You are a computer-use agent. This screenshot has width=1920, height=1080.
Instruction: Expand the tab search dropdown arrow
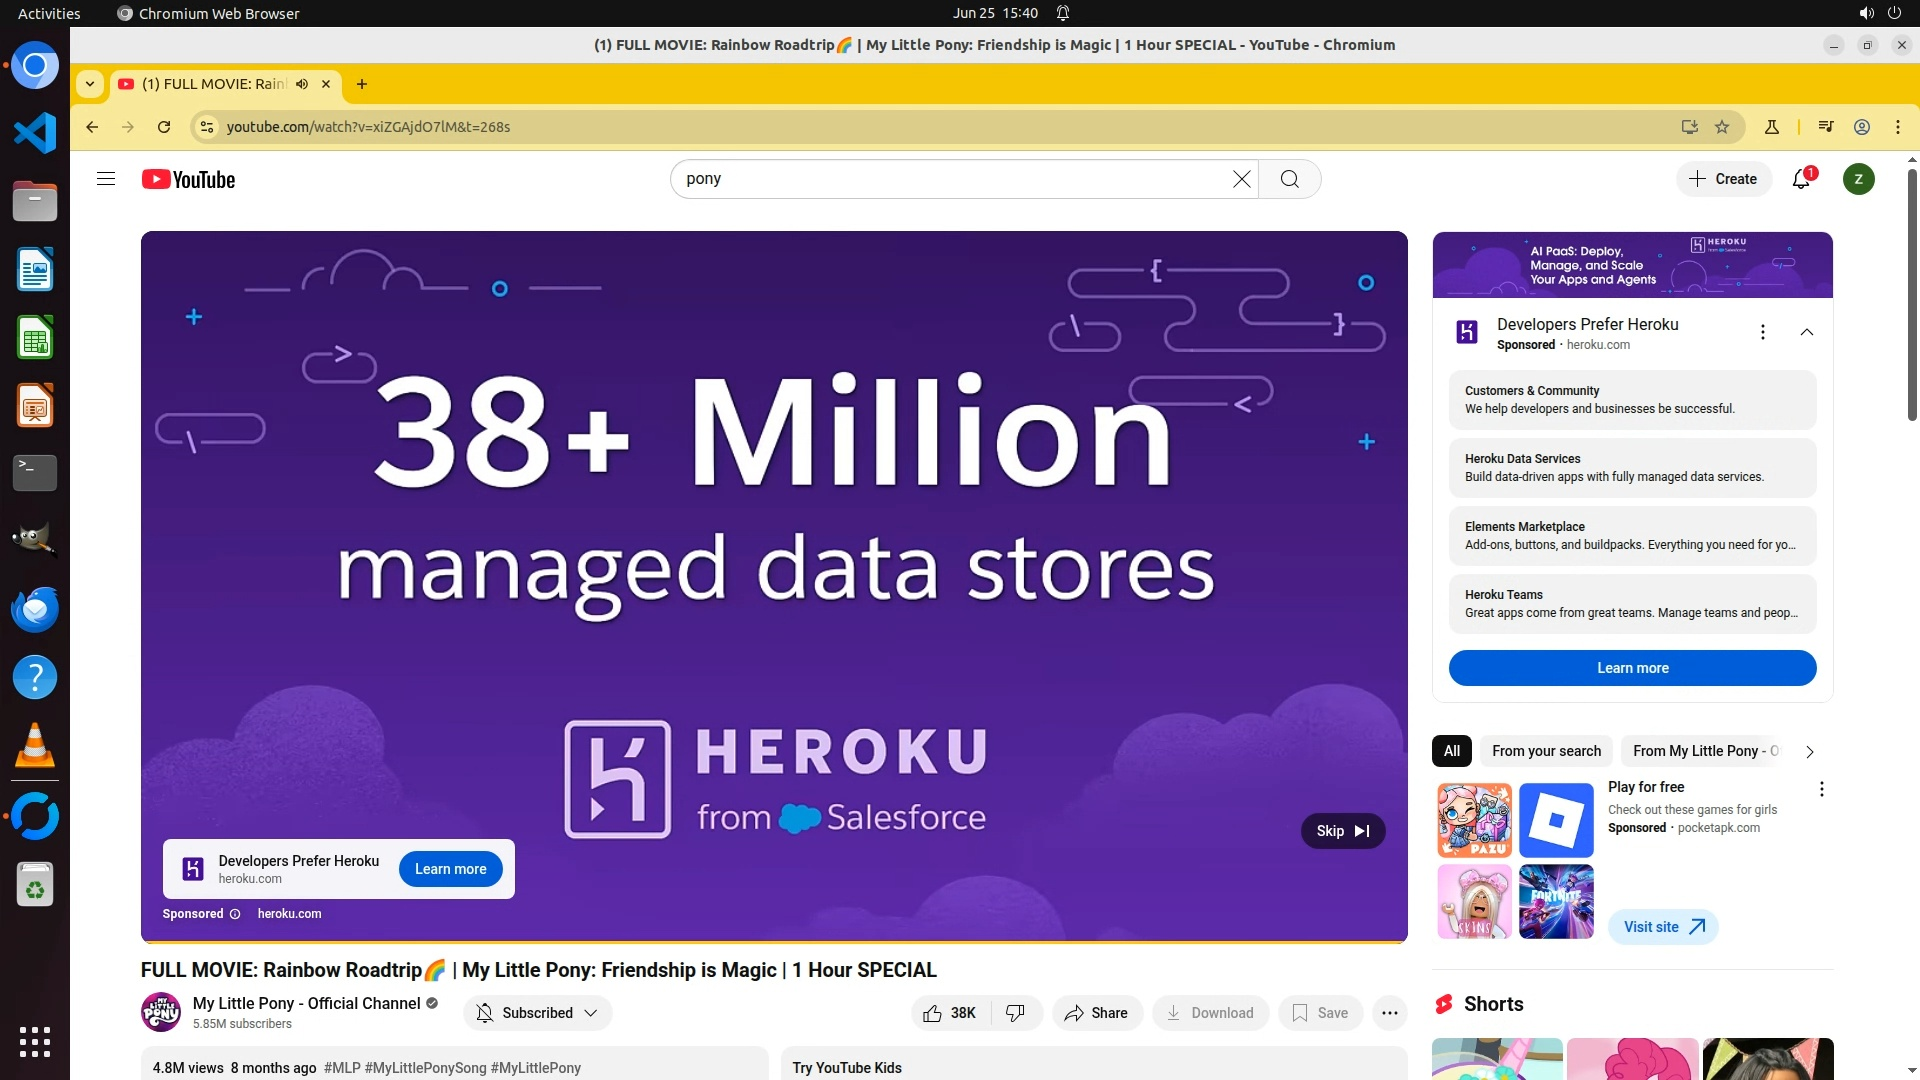coord(90,84)
